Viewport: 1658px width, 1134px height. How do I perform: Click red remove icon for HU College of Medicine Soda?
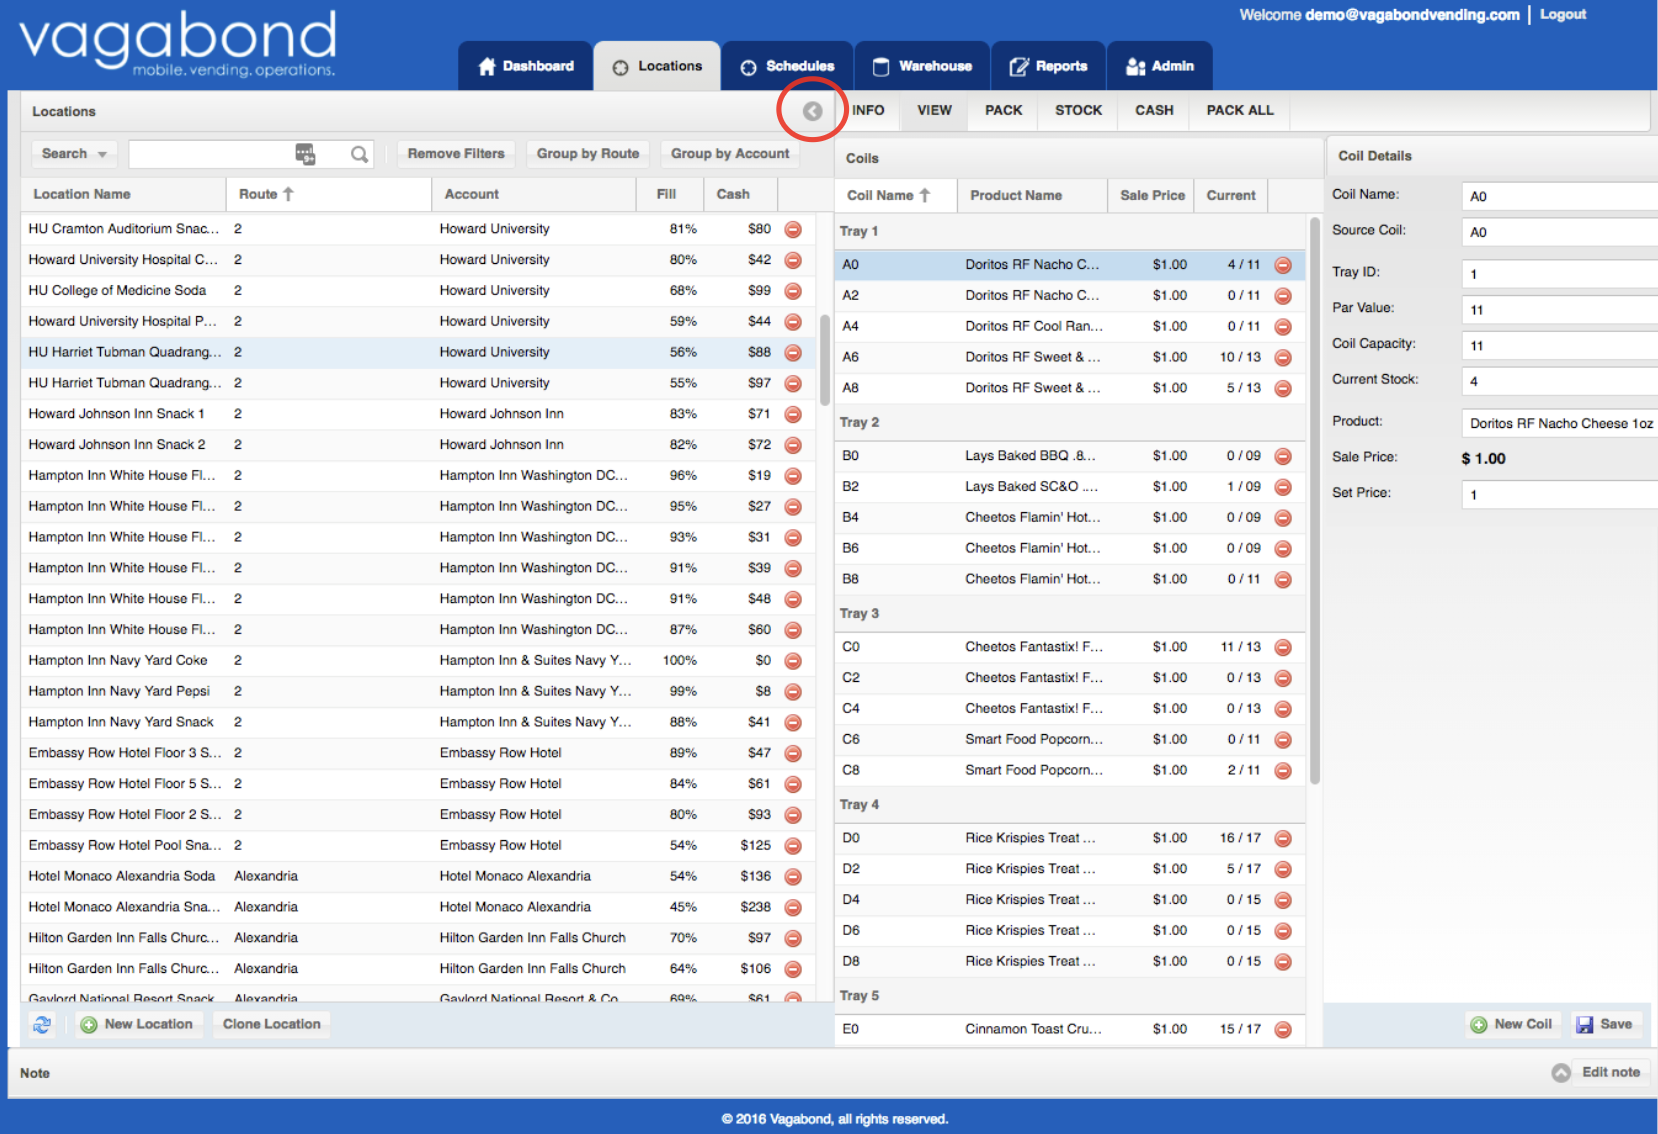tap(793, 291)
